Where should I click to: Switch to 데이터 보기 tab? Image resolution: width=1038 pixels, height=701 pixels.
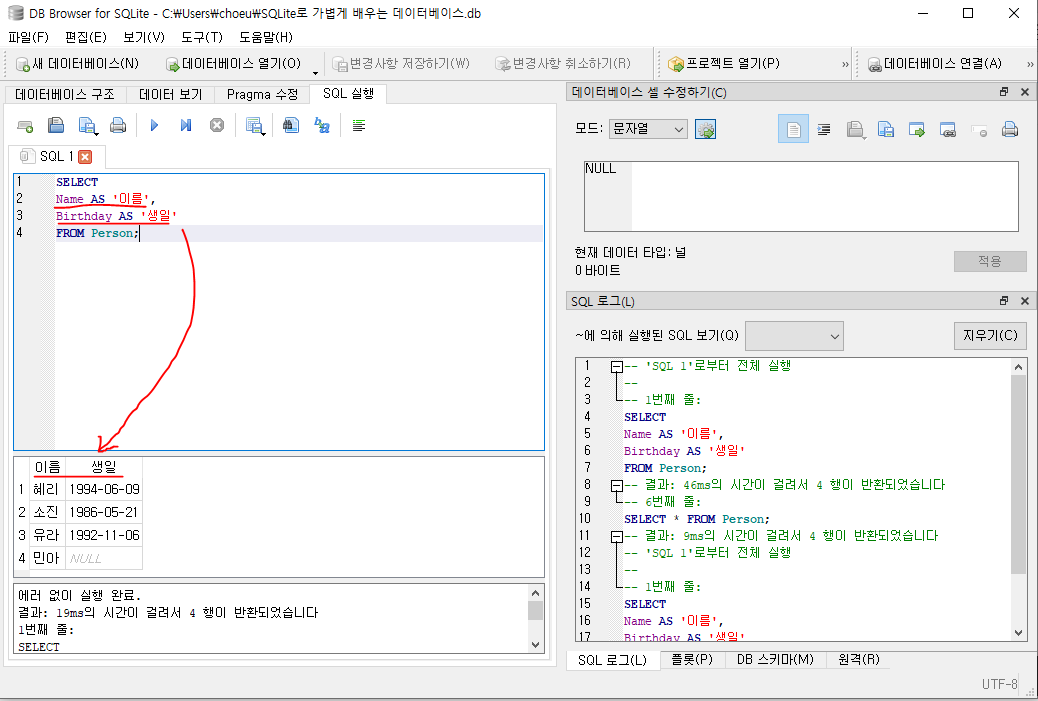[170, 95]
